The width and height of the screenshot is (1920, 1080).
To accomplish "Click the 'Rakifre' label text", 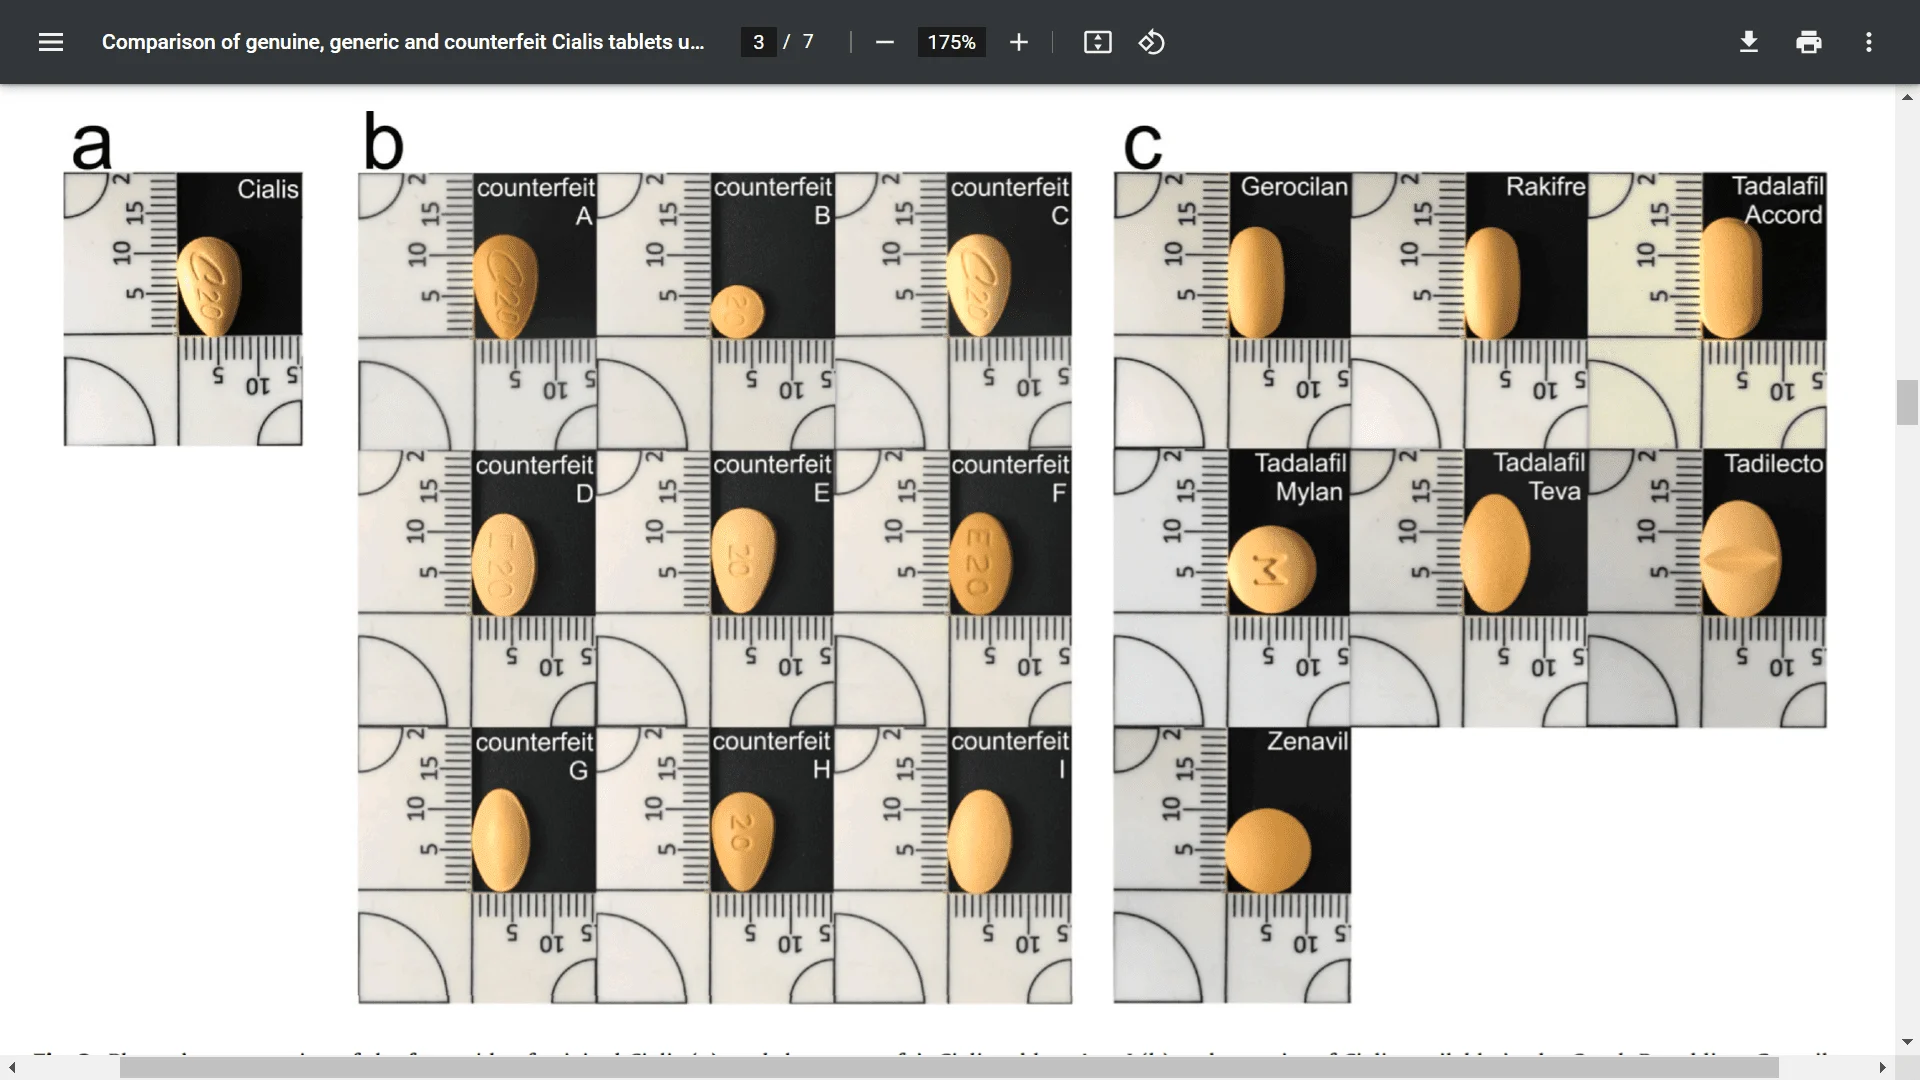I will pyautogui.click(x=1546, y=186).
